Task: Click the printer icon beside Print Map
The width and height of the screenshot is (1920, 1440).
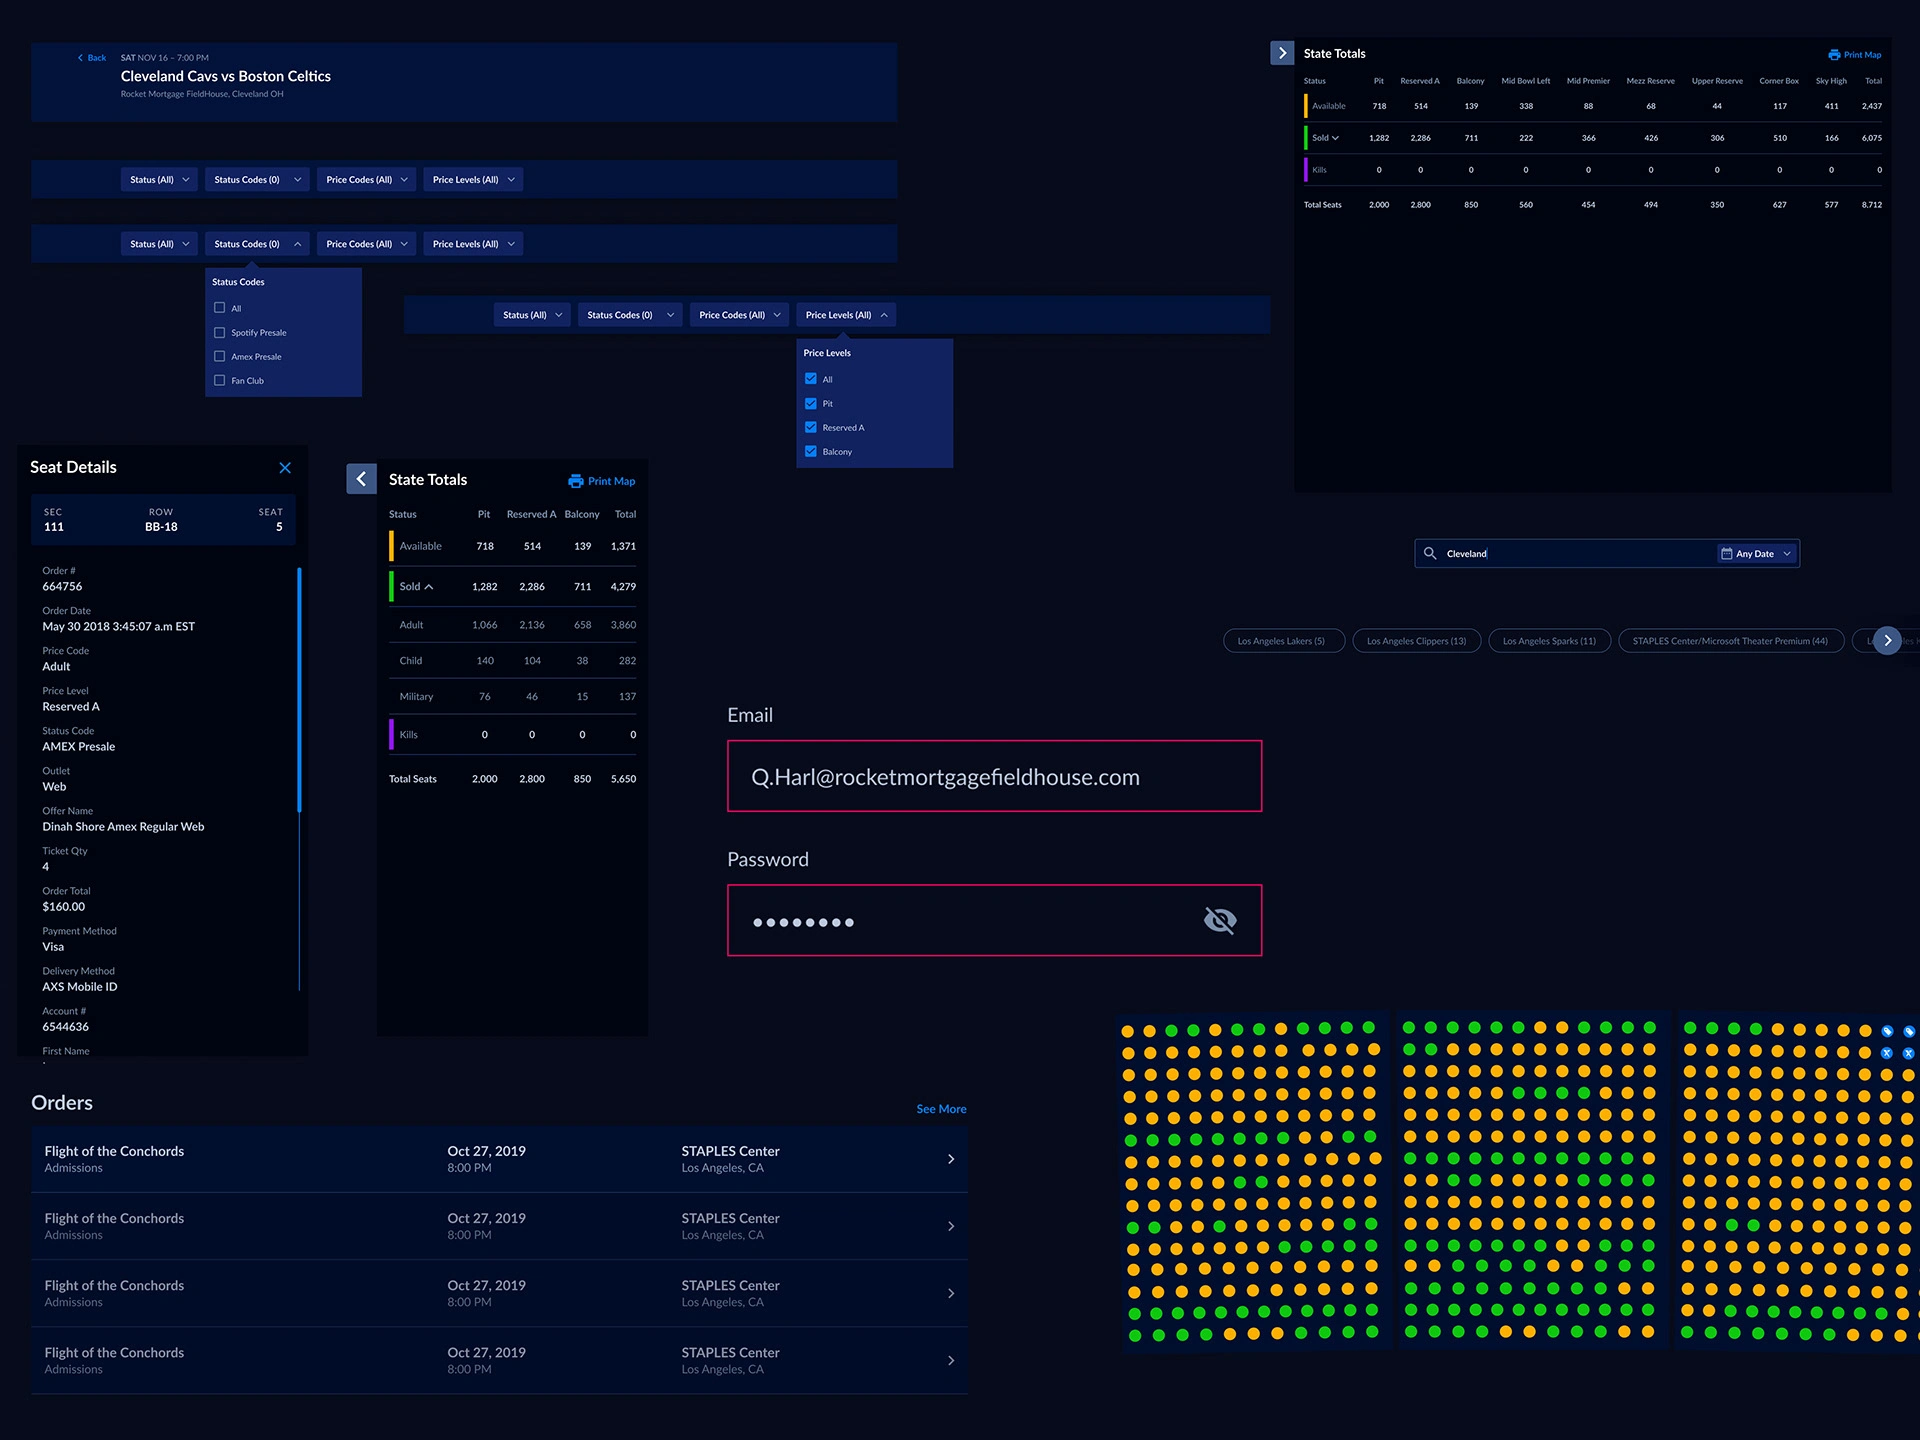Action: point(576,481)
